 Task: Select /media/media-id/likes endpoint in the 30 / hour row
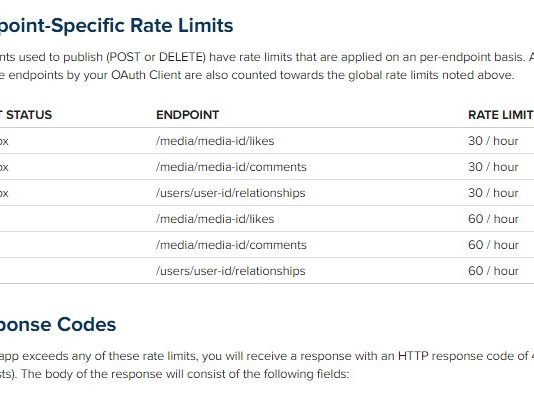pyautogui.click(x=215, y=141)
